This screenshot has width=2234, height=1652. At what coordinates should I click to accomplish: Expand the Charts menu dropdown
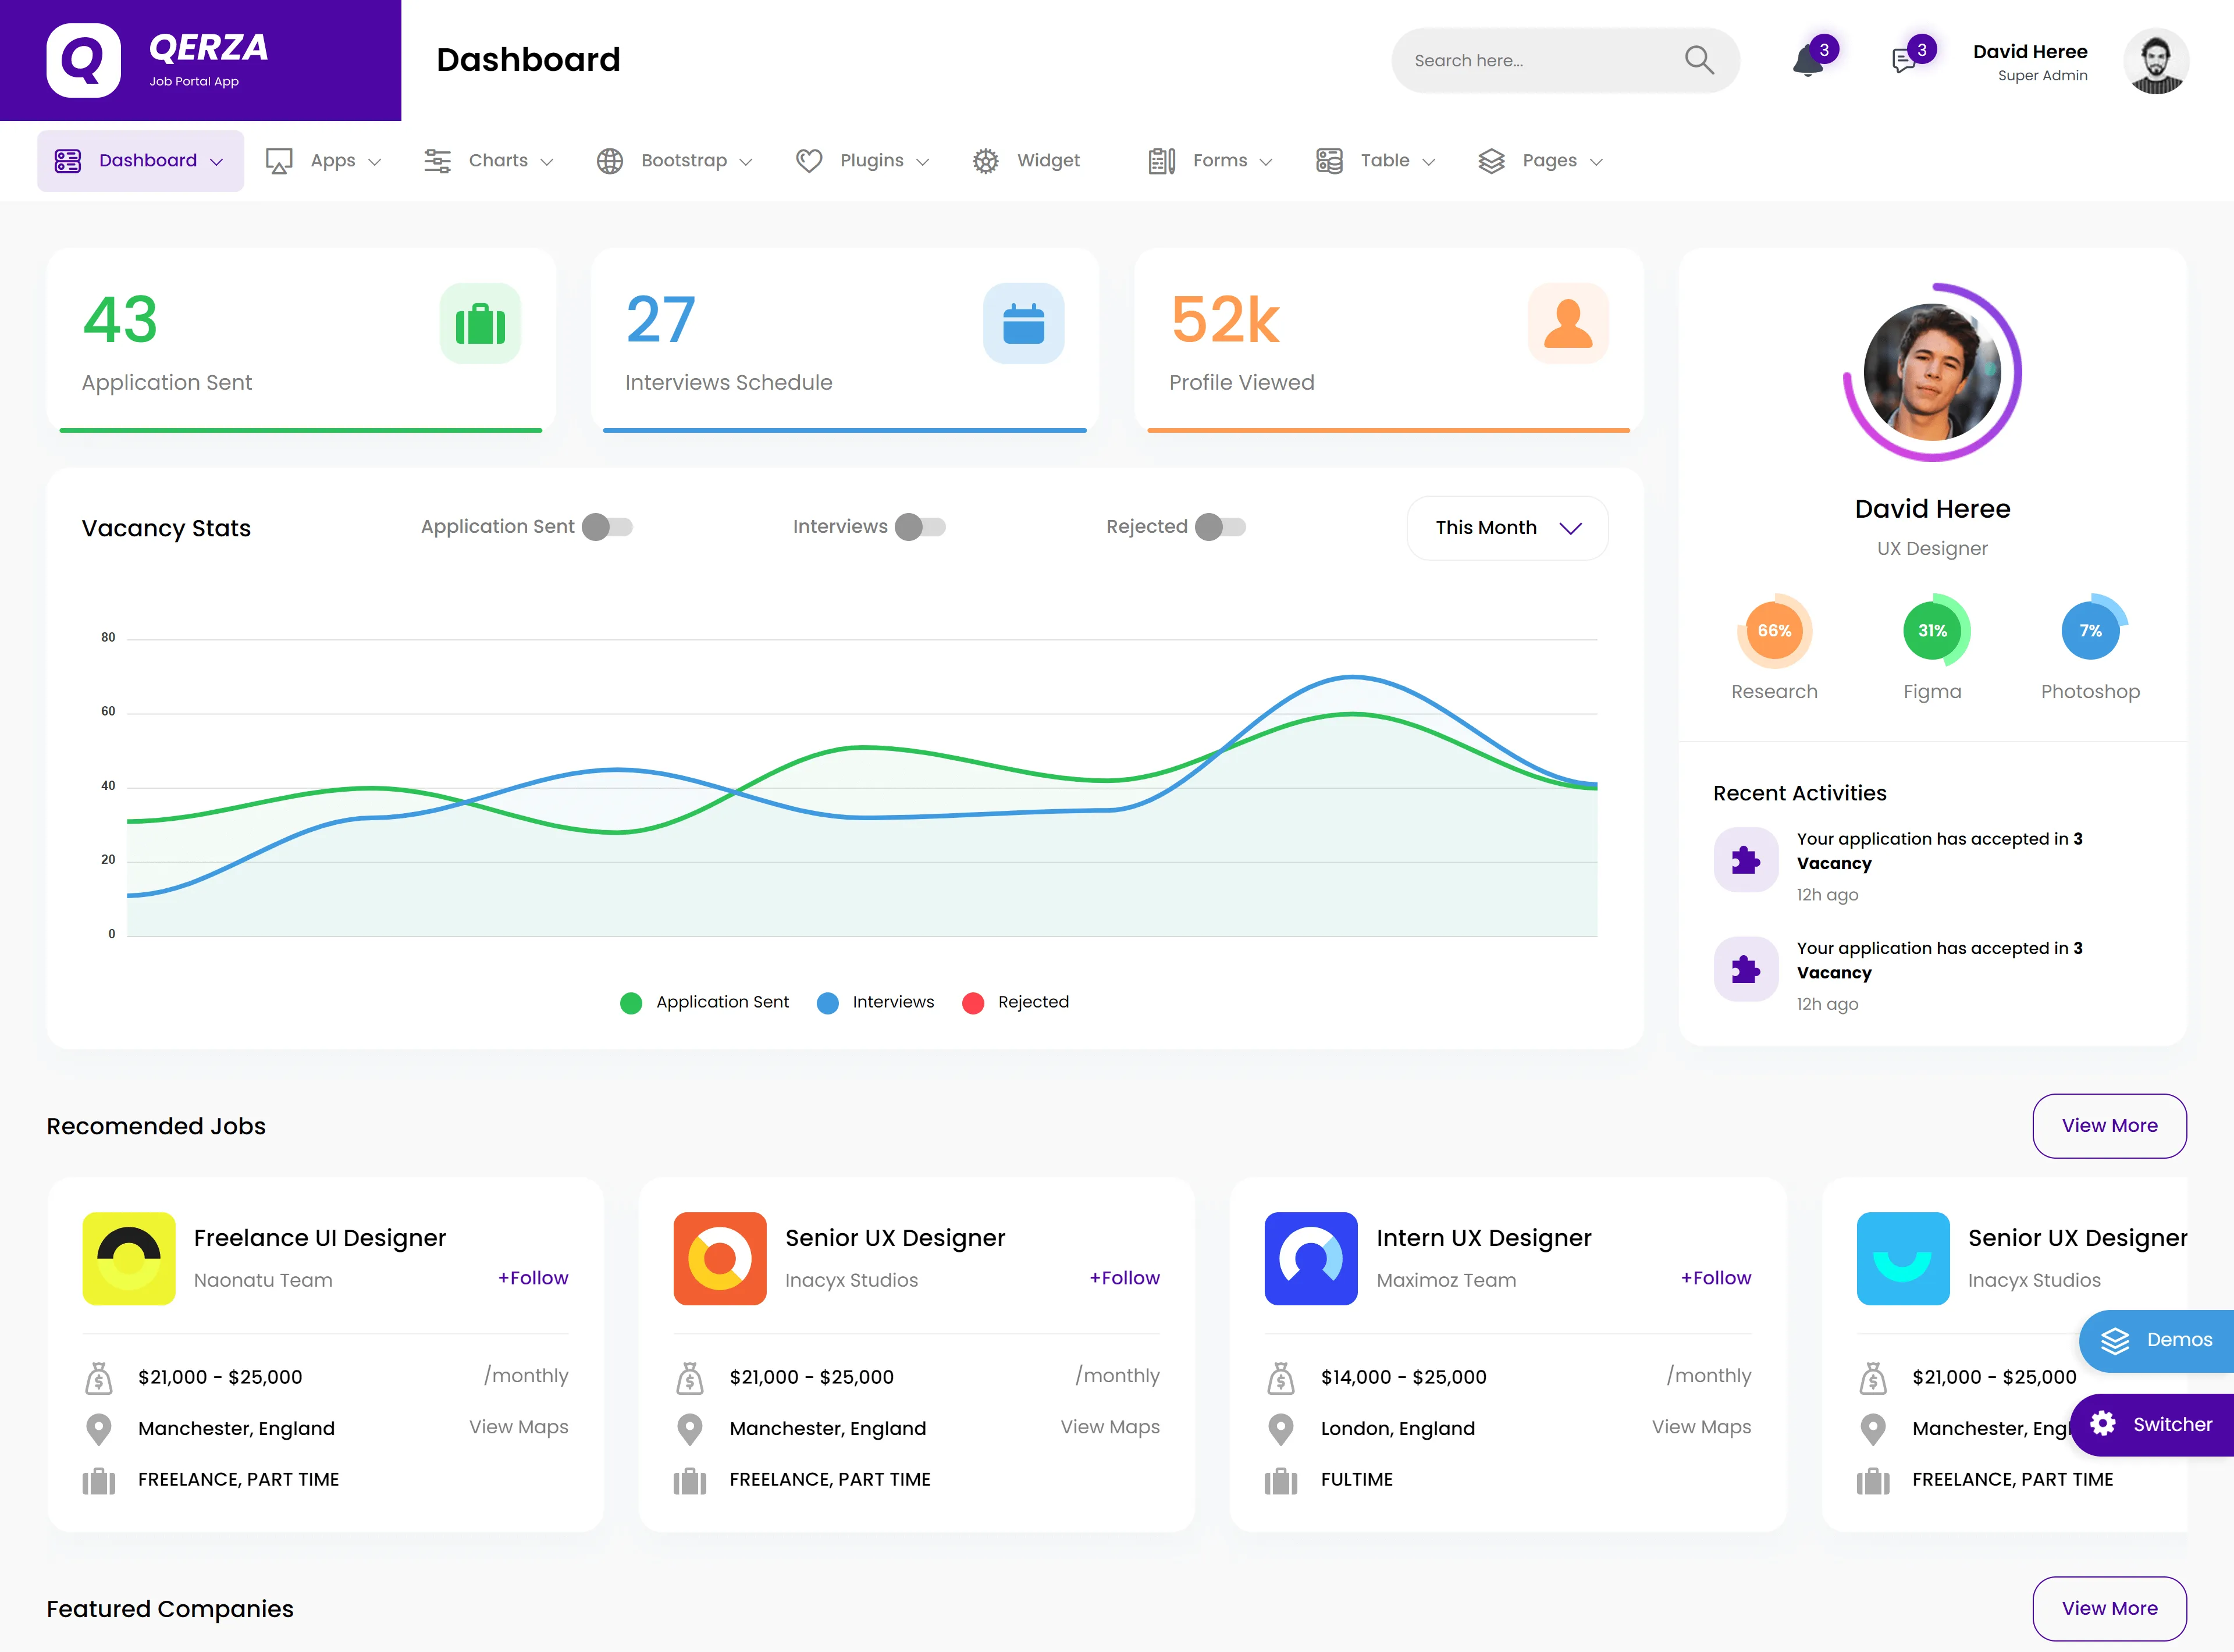(x=488, y=161)
